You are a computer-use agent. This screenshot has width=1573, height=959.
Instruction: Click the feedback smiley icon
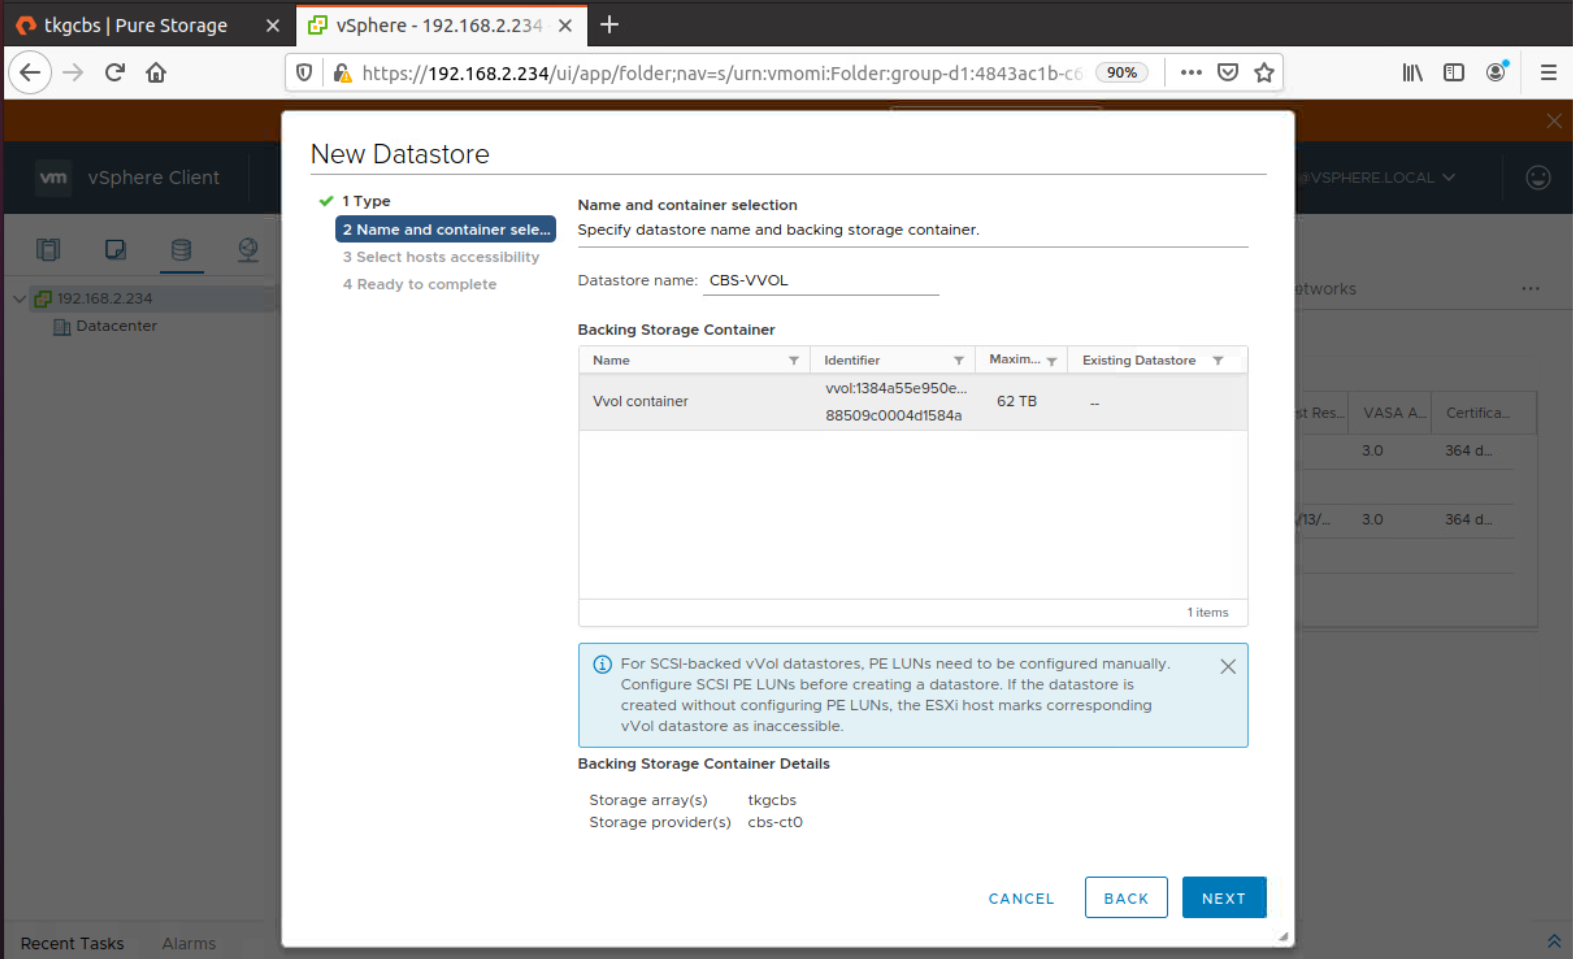click(x=1538, y=178)
